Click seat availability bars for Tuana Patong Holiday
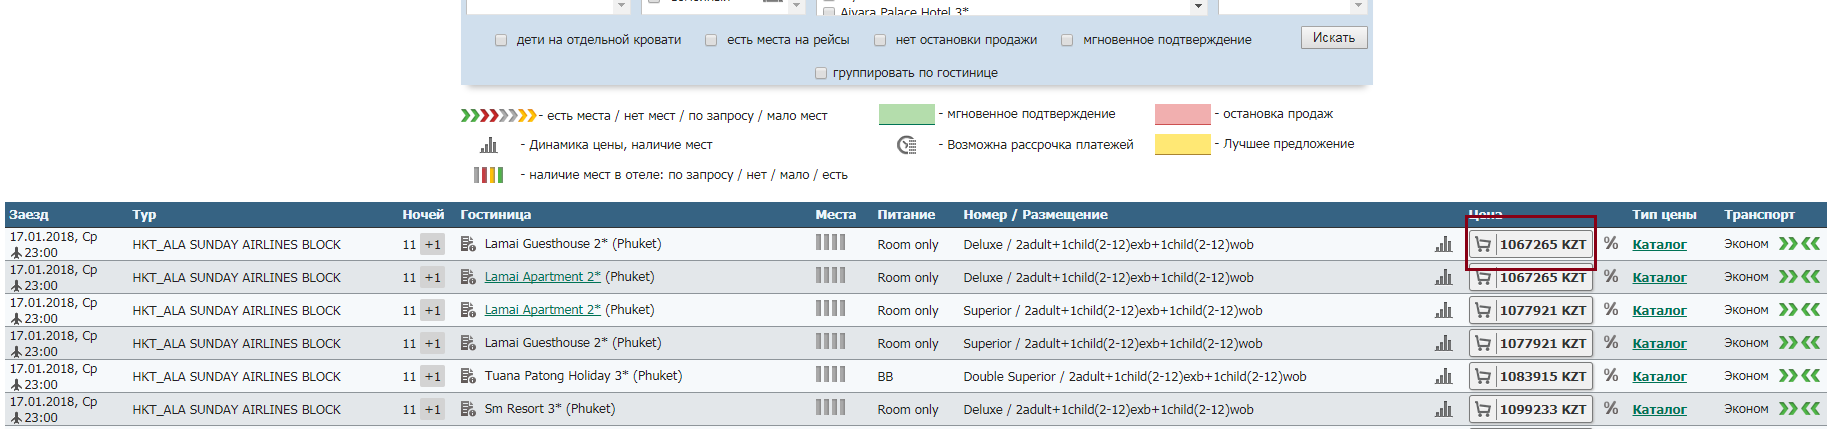1834x429 pixels. click(830, 375)
